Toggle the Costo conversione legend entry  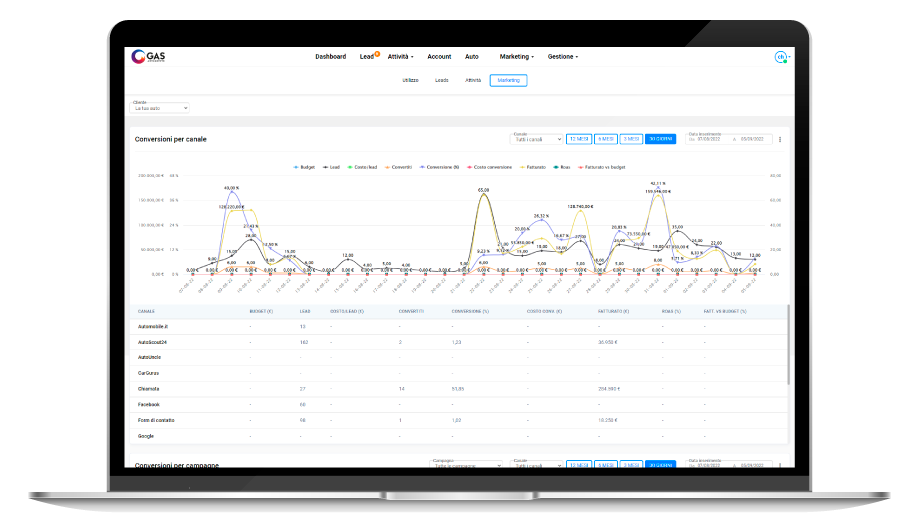[489, 167]
